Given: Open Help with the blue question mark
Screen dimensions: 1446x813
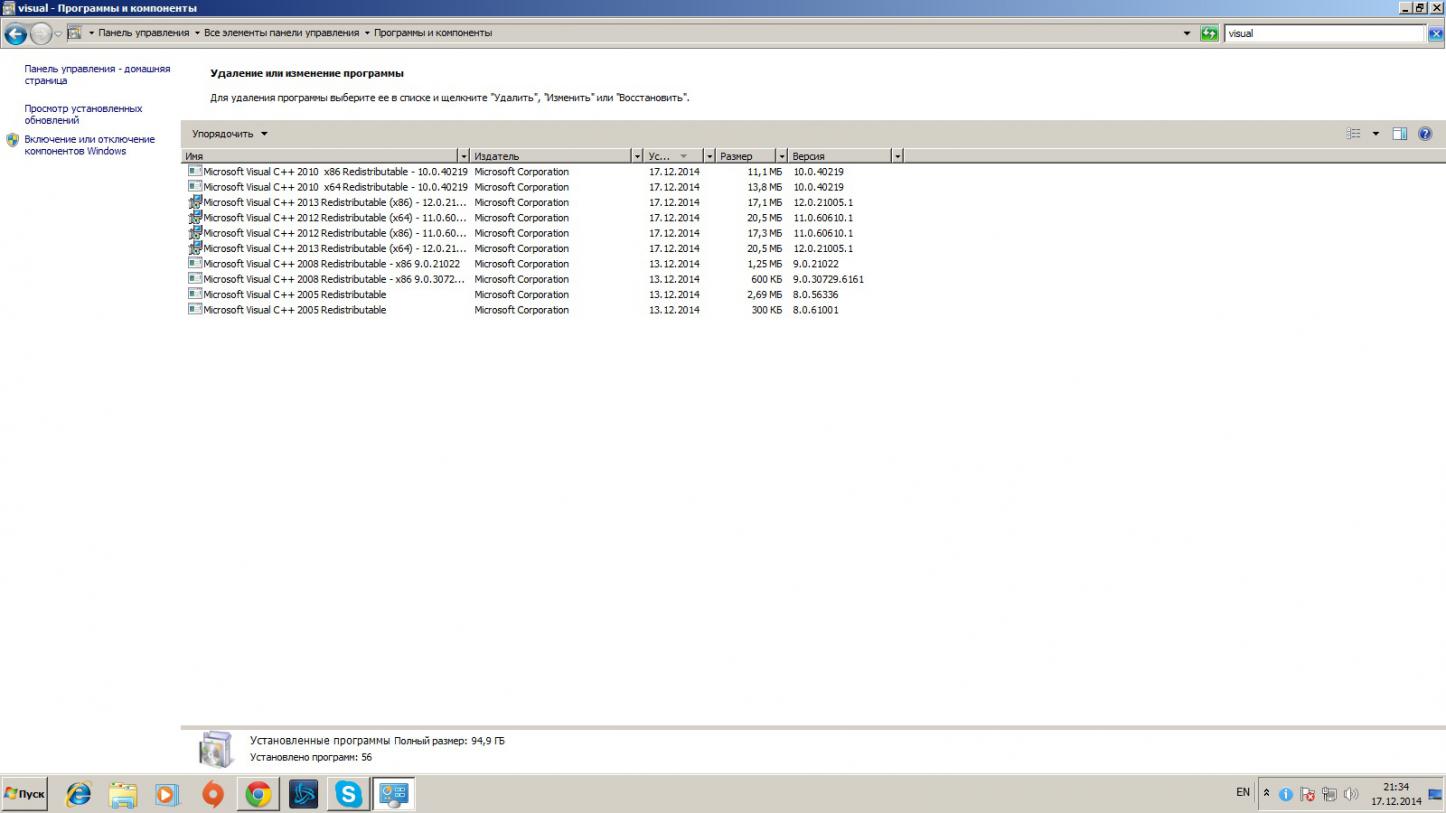Looking at the screenshot, I should coord(1425,134).
